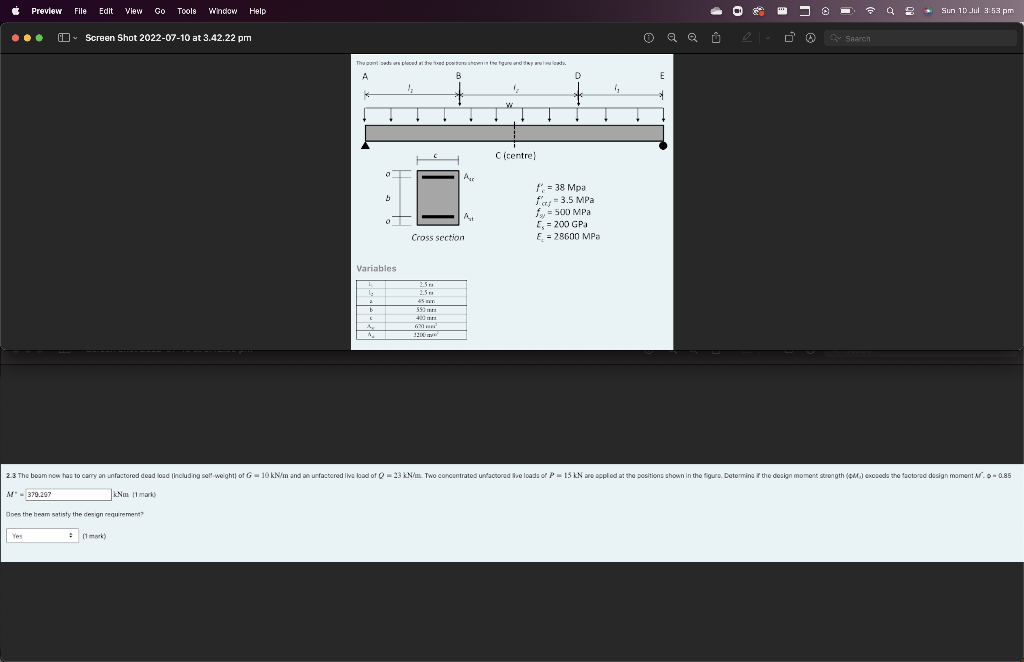
Task: Show the Inspector info icon
Action: pos(649,37)
